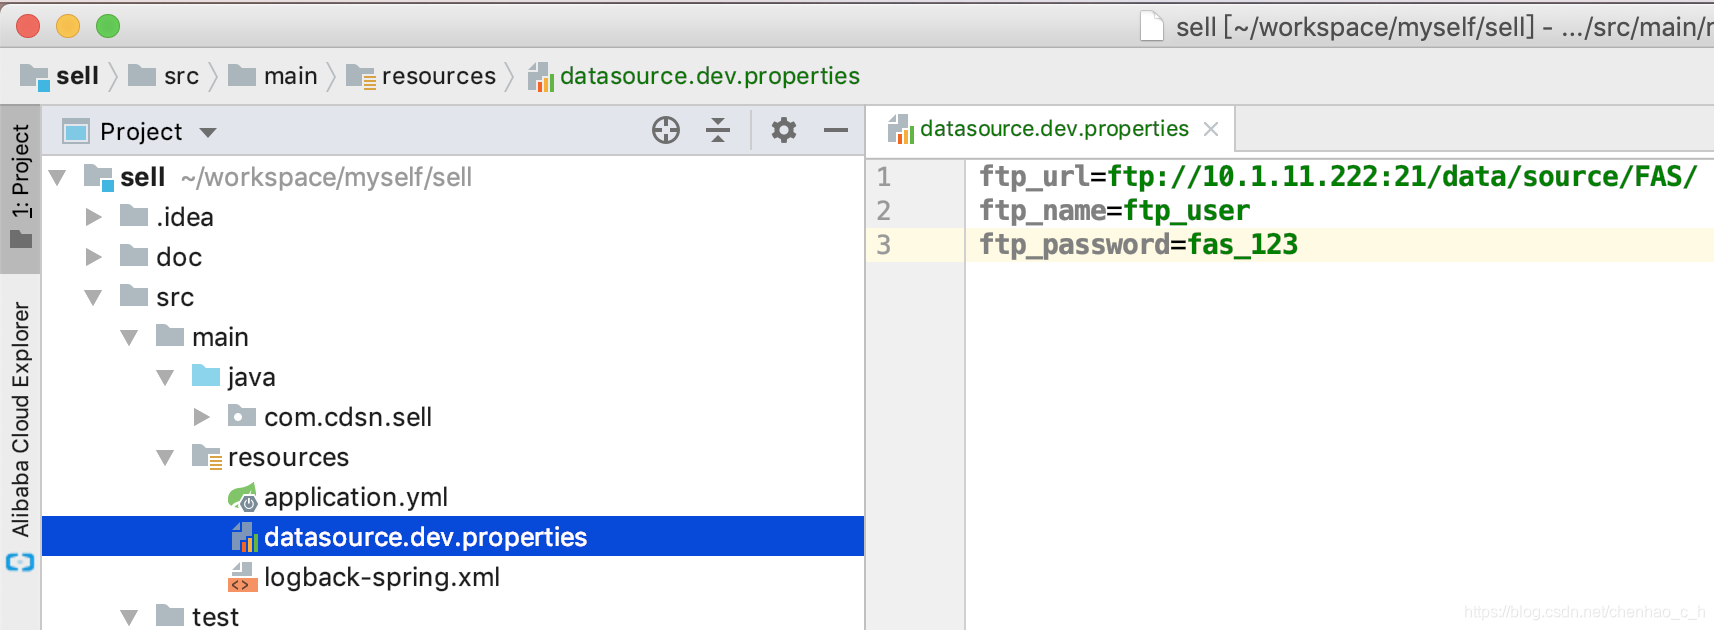Image resolution: width=1714 pixels, height=630 pixels.
Task: Collapse the sell project root node
Action: click(58, 178)
